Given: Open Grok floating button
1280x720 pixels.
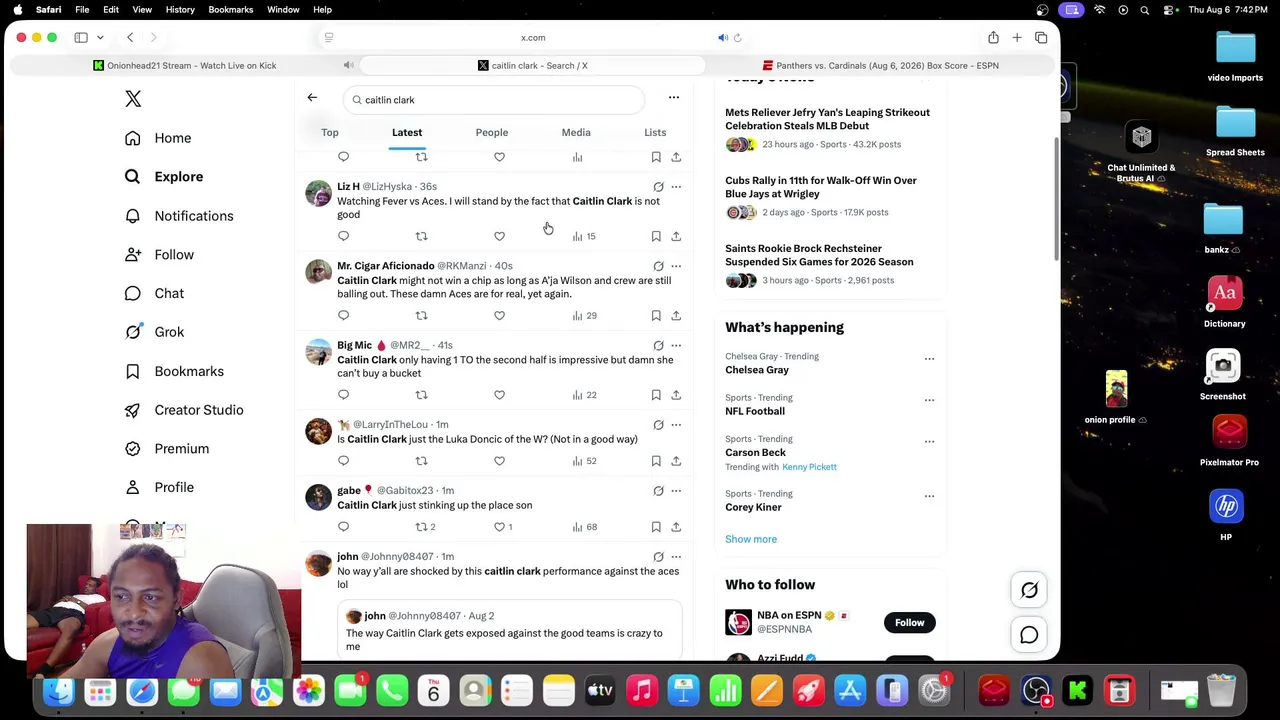Looking at the screenshot, I should pyautogui.click(x=1029, y=590).
